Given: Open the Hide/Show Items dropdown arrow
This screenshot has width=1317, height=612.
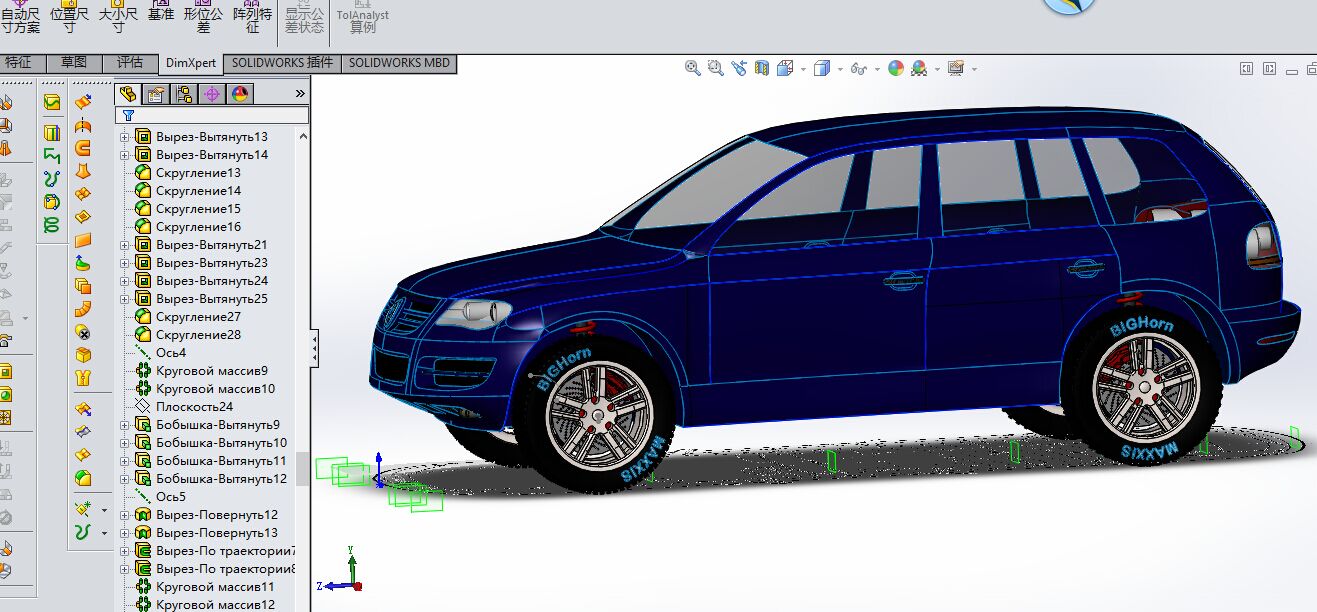Looking at the screenshot, I should [875, 69].
